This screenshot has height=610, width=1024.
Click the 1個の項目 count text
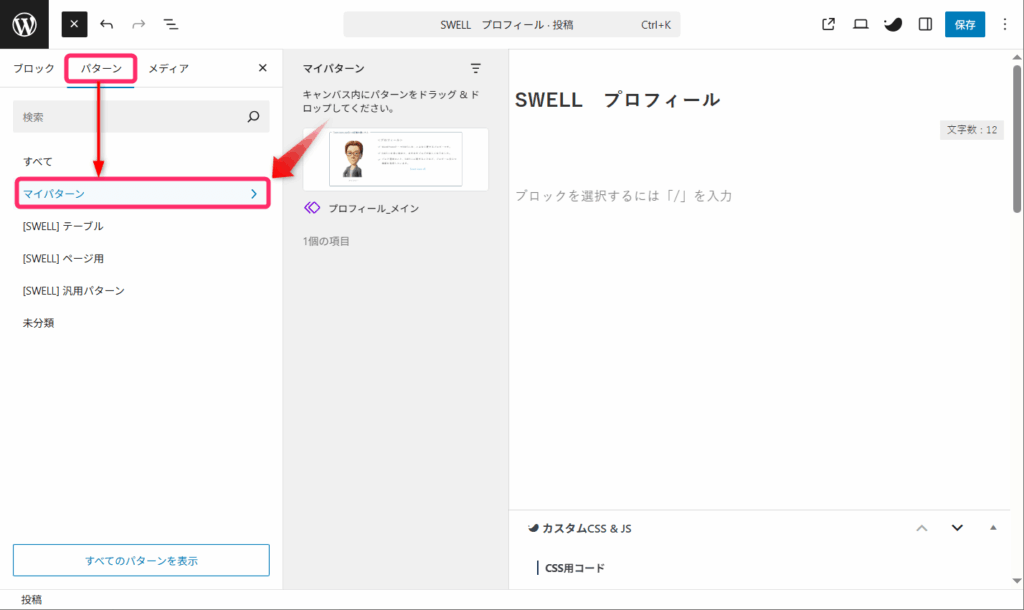326,241
